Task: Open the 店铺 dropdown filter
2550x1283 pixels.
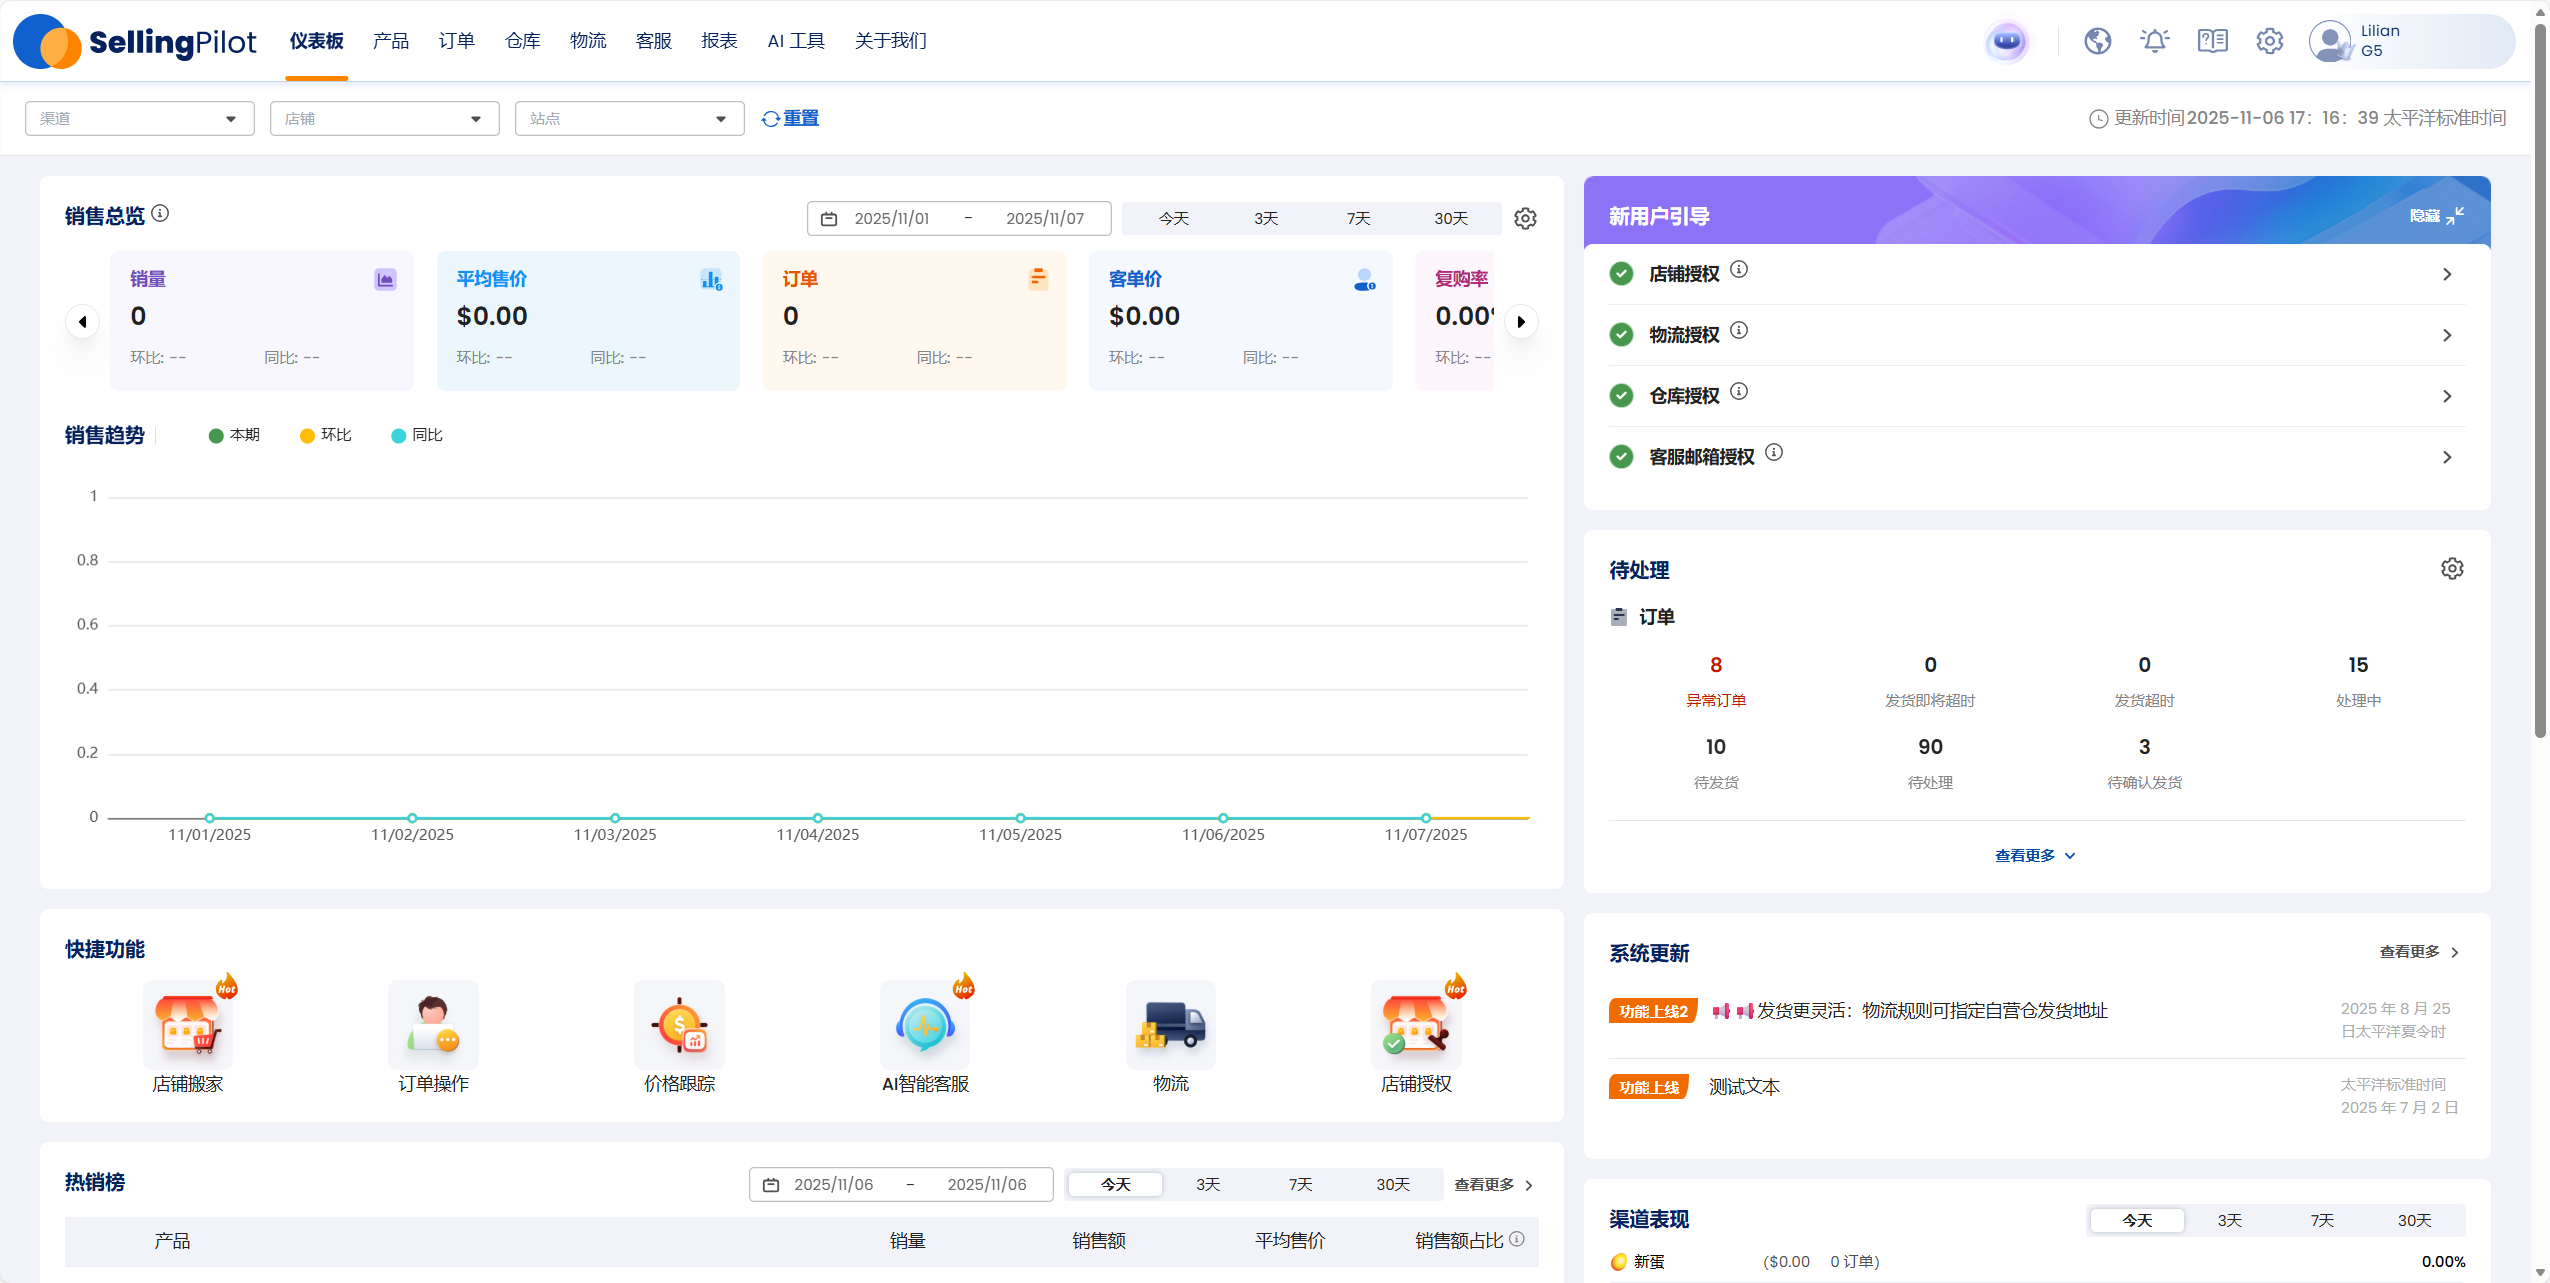Action: pyautogui.click(x=384, y=118)
